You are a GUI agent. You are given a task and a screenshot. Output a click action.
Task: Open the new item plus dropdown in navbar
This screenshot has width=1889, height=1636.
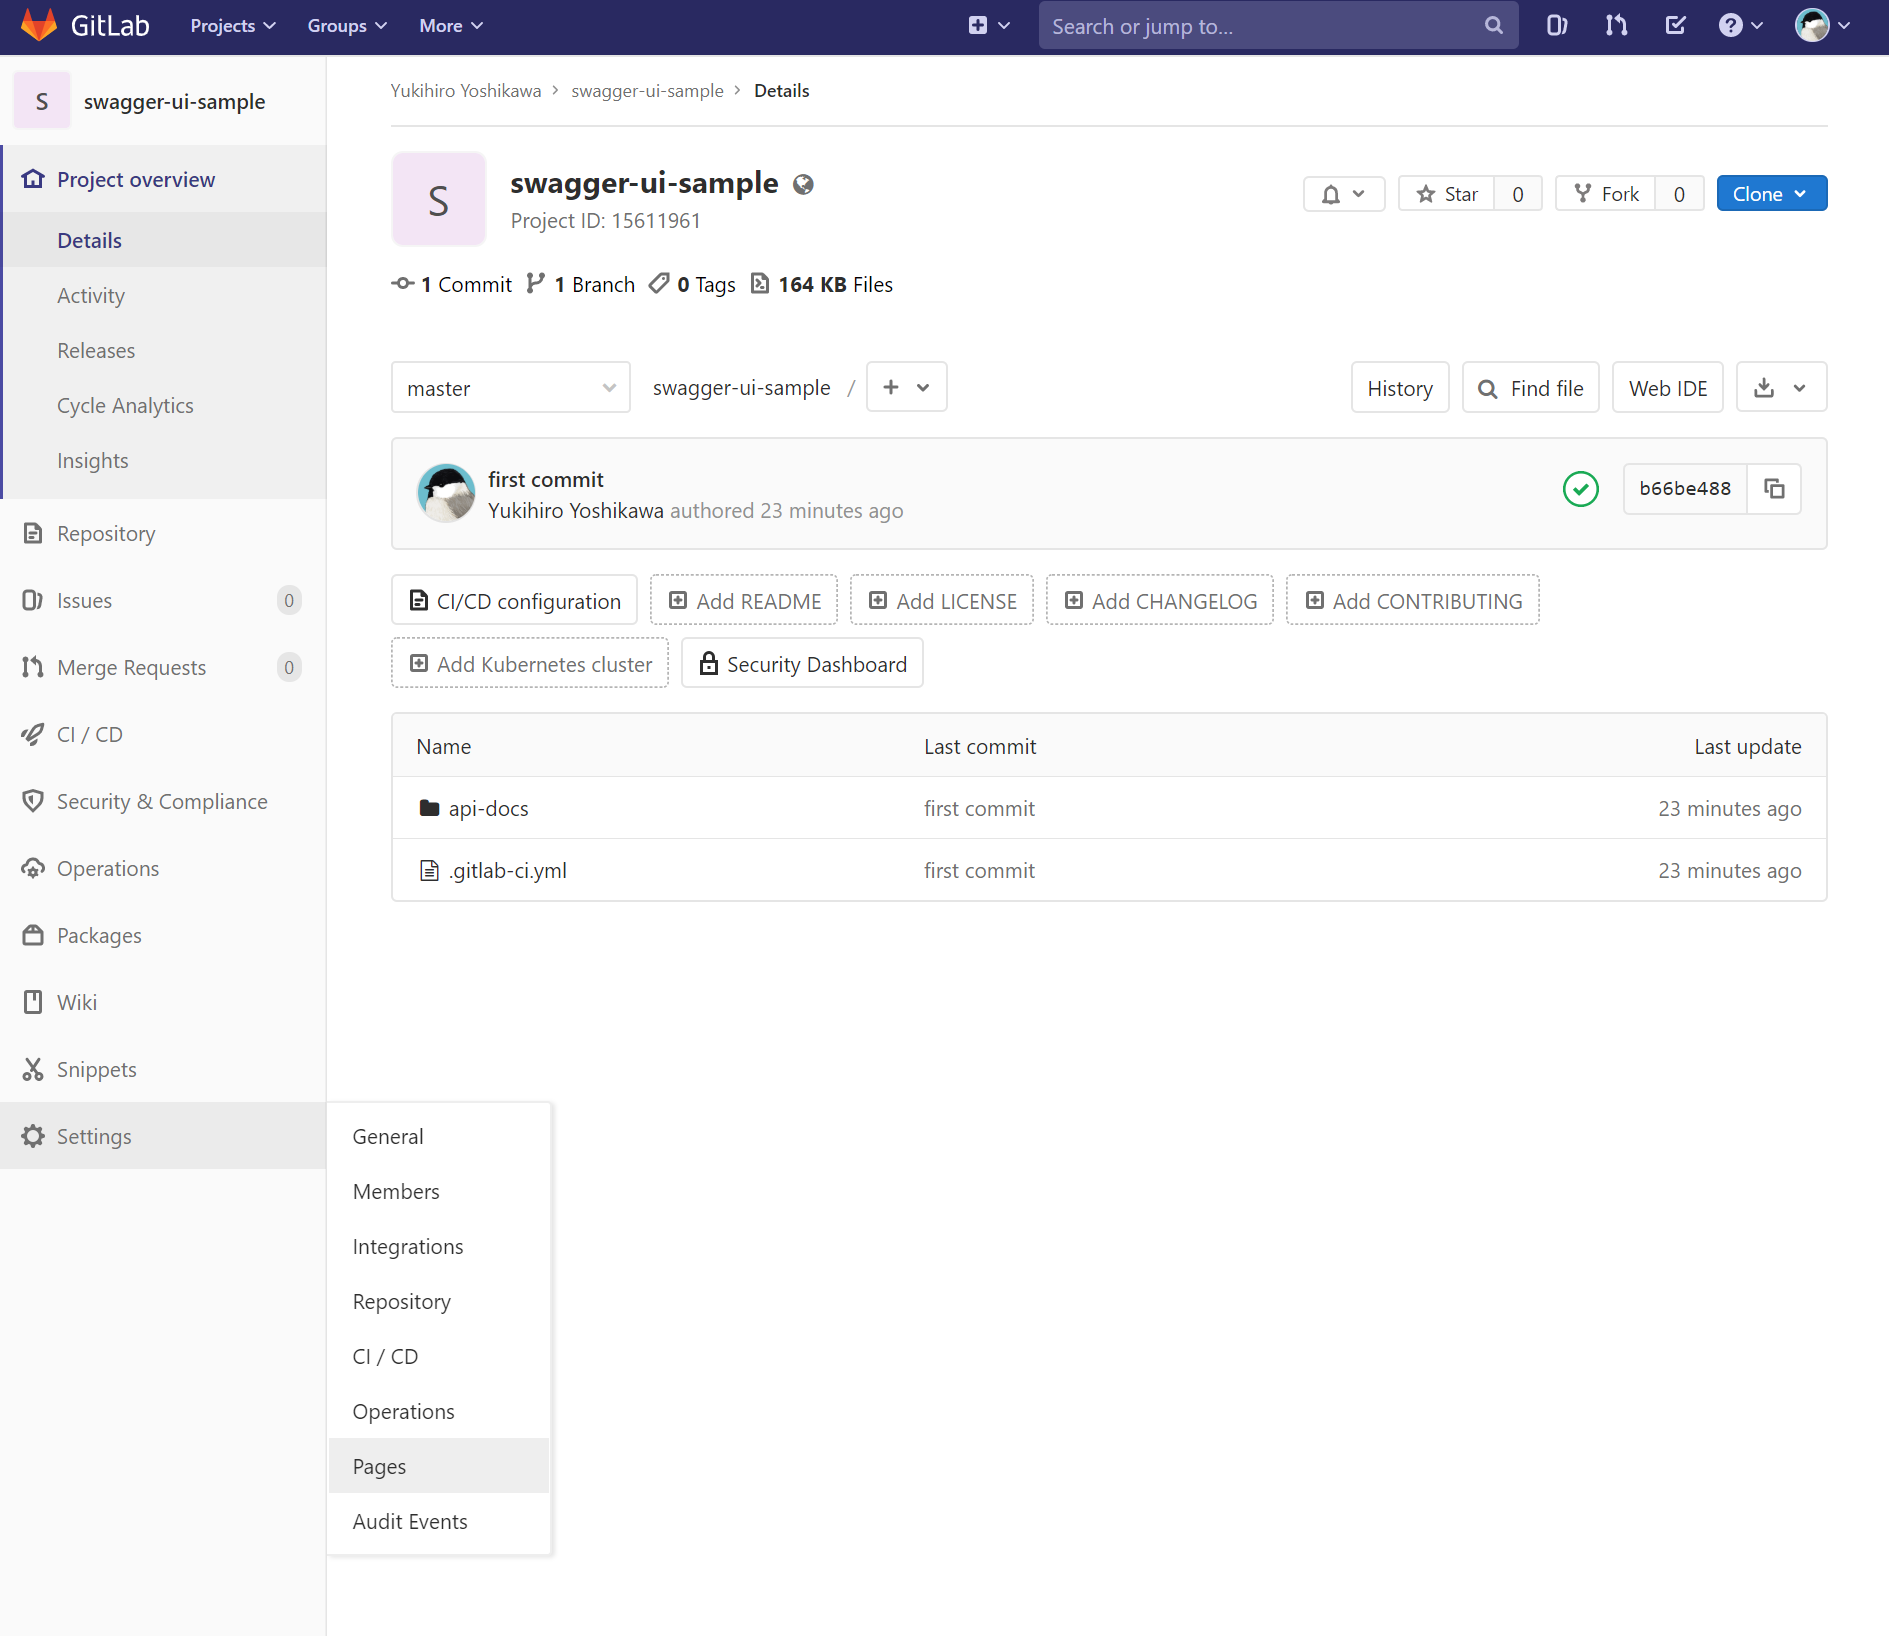tap(989, 26)
